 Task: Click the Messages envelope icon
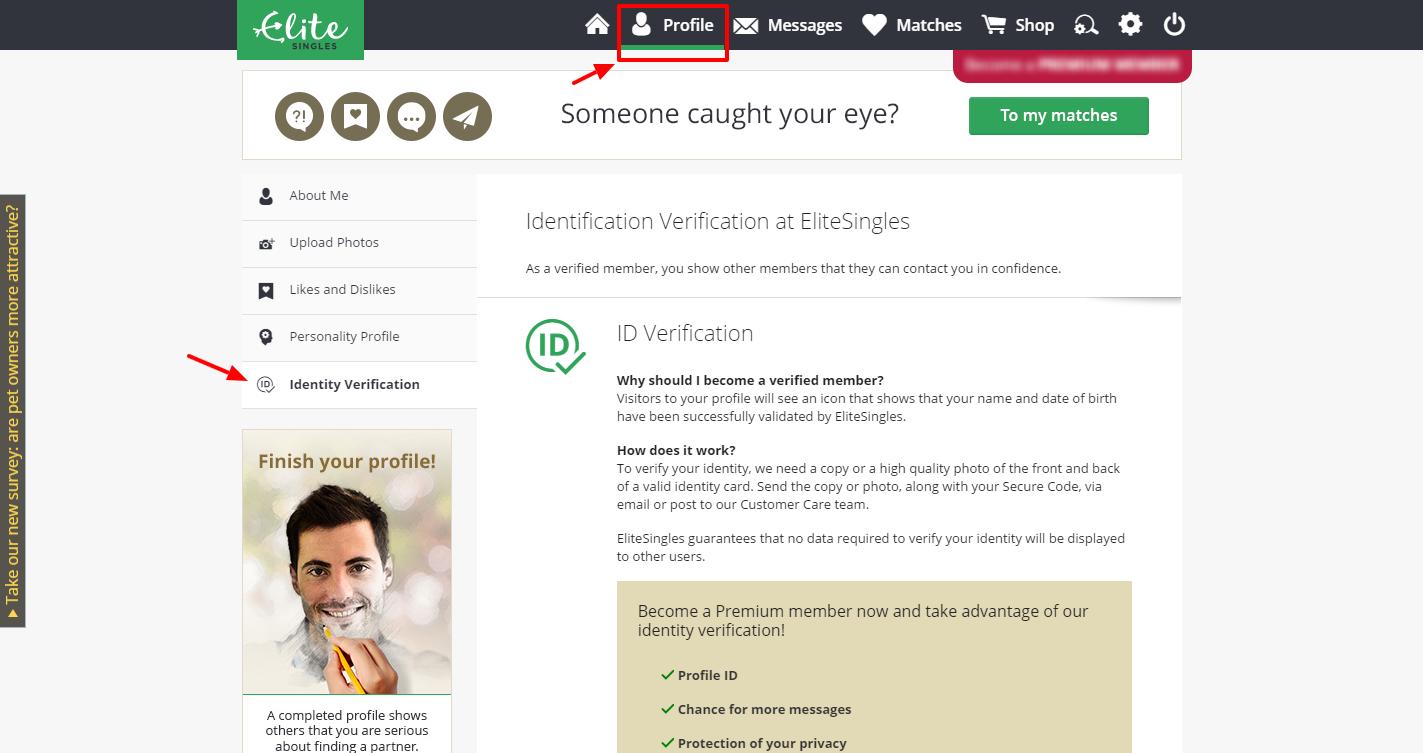[745, 26]
